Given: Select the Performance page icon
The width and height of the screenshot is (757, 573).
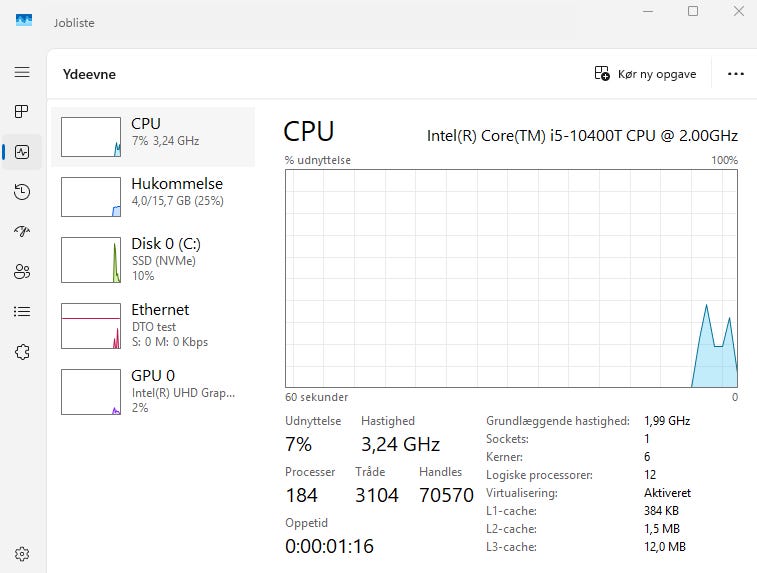Looking at the screenshot, I should pos(22,152).
